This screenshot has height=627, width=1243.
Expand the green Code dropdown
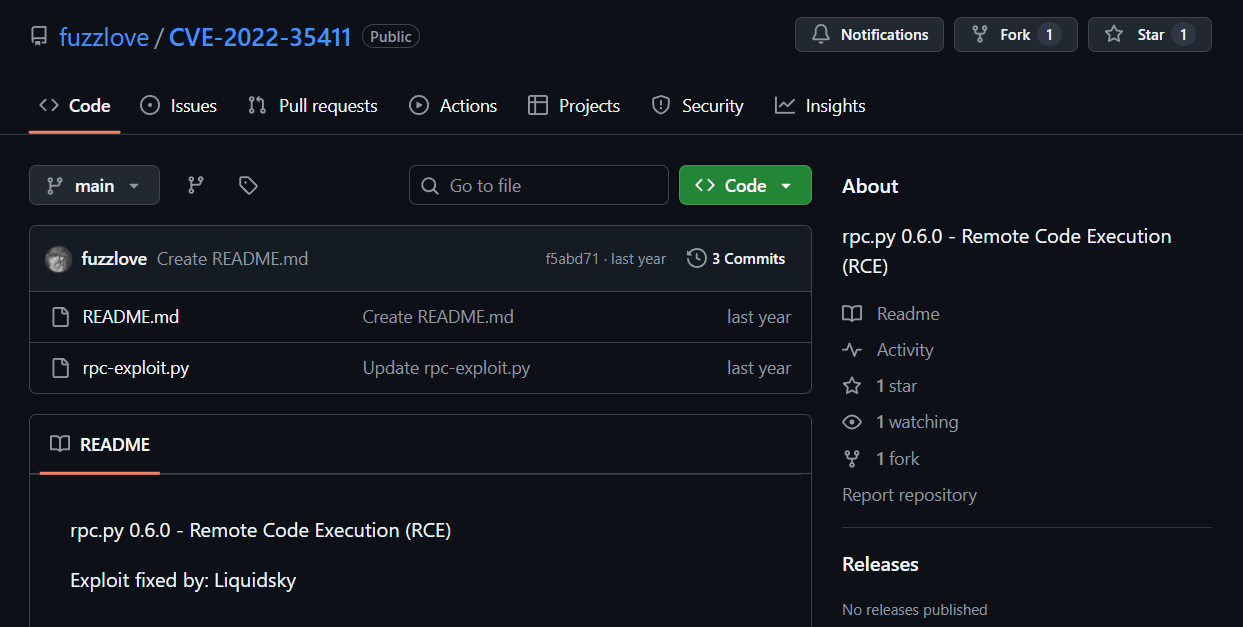[745, 186]
